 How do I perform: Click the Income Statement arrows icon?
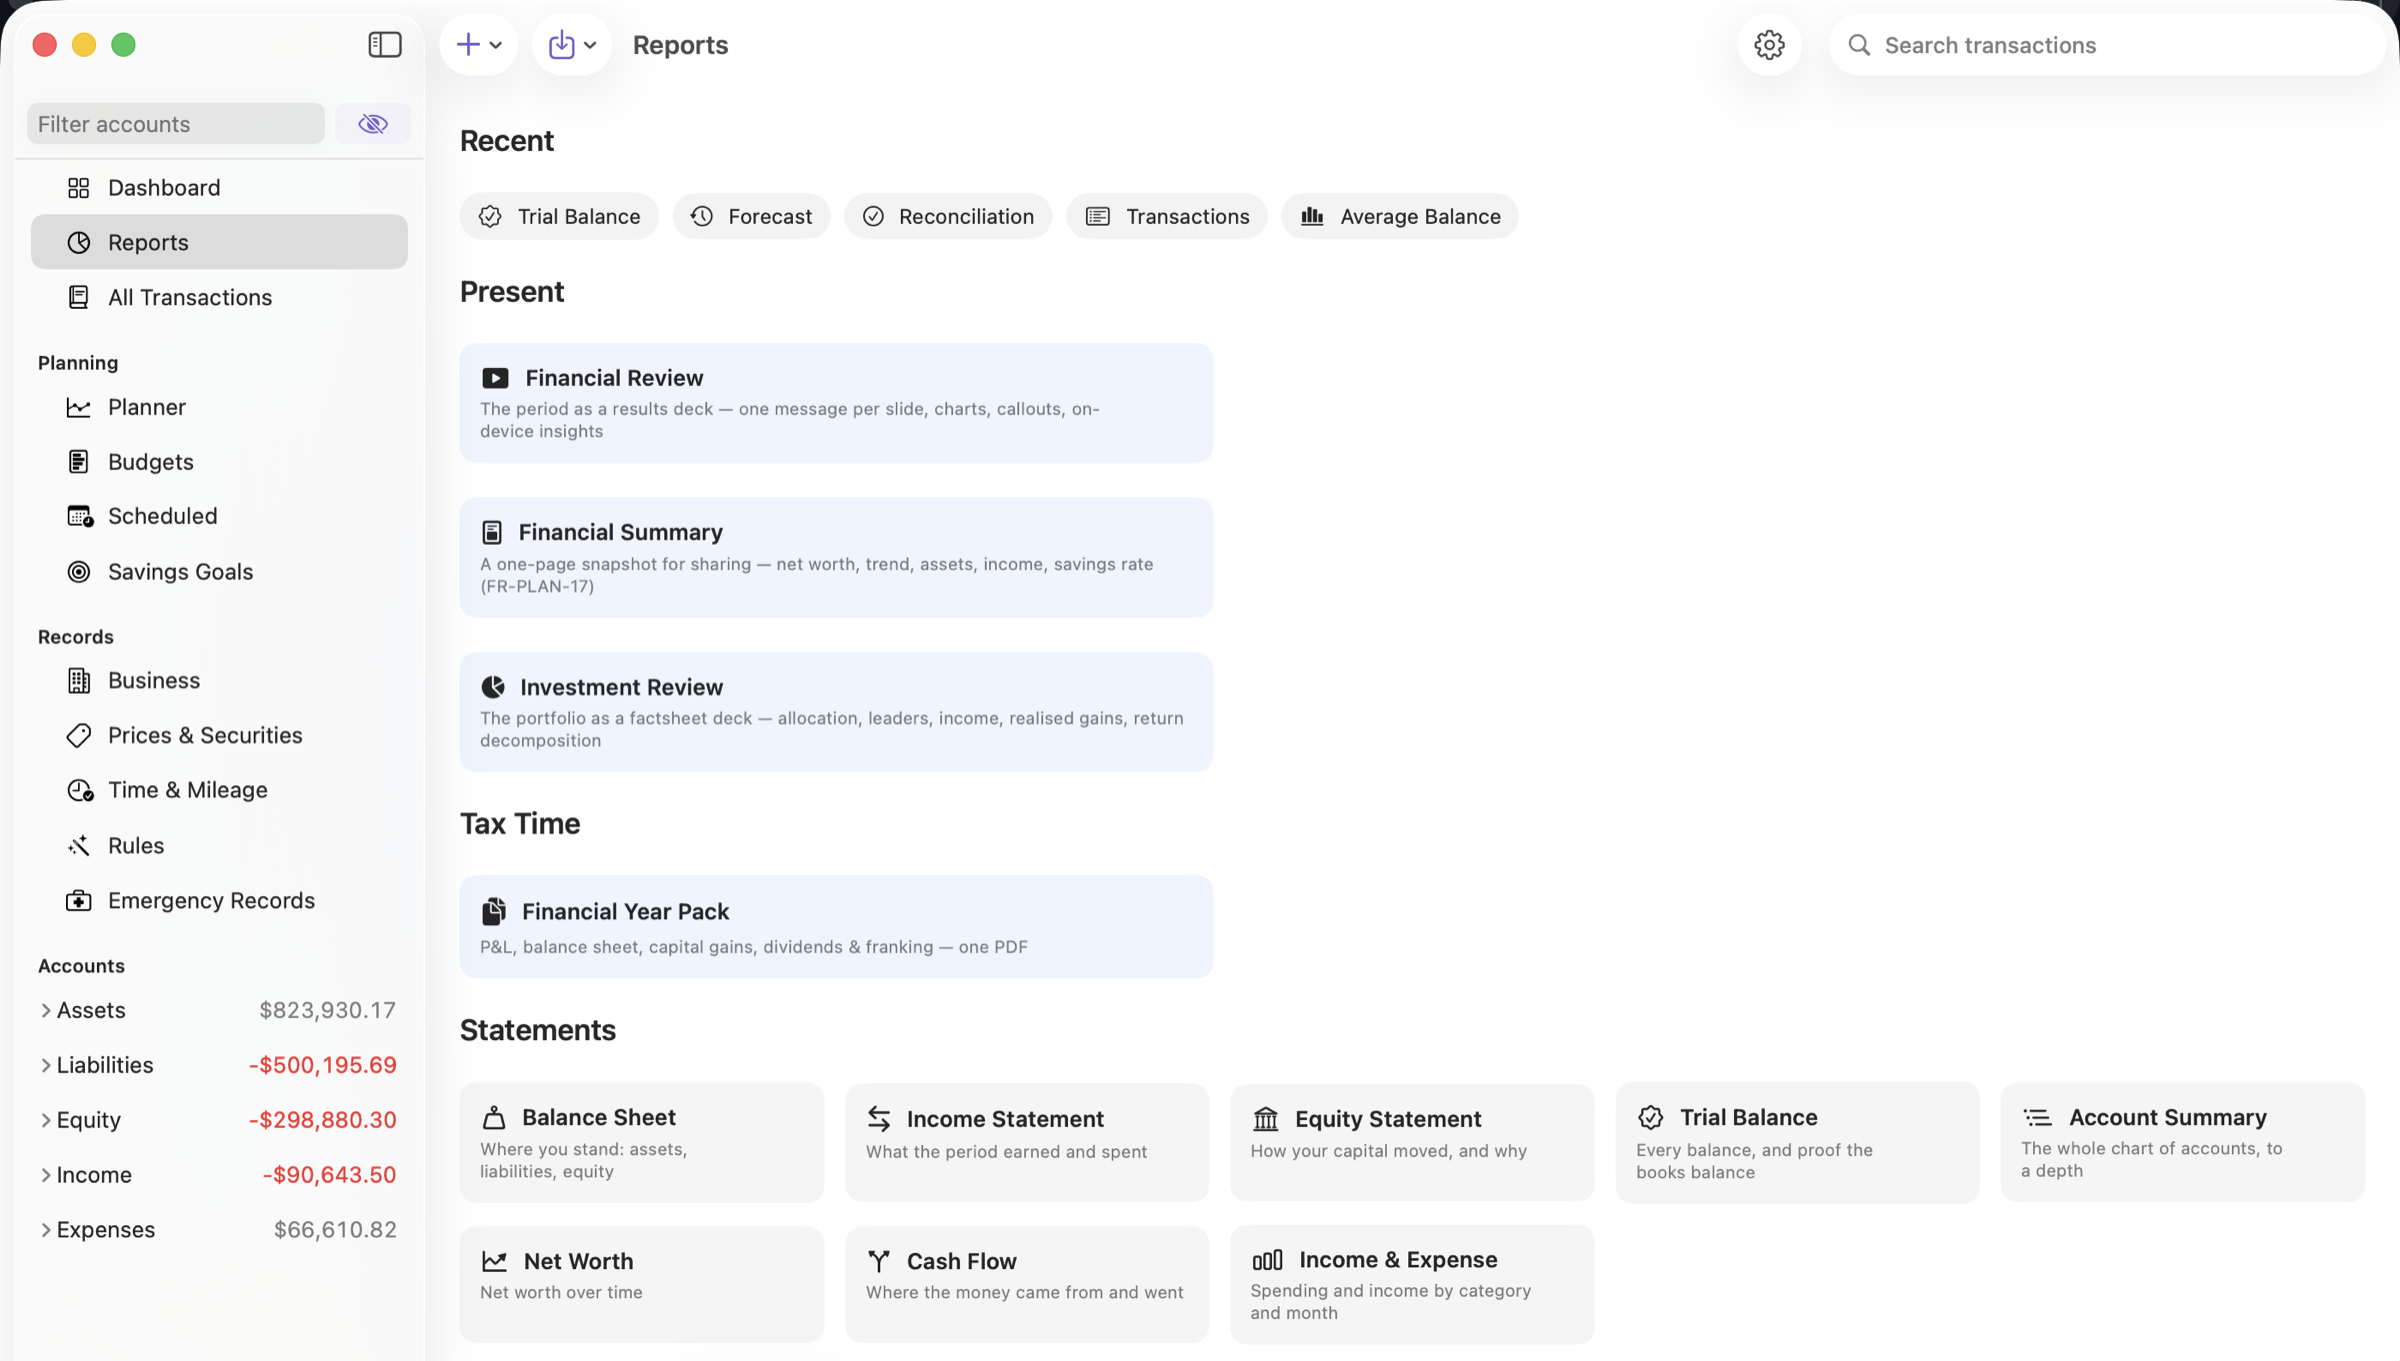pos(879,1118)
